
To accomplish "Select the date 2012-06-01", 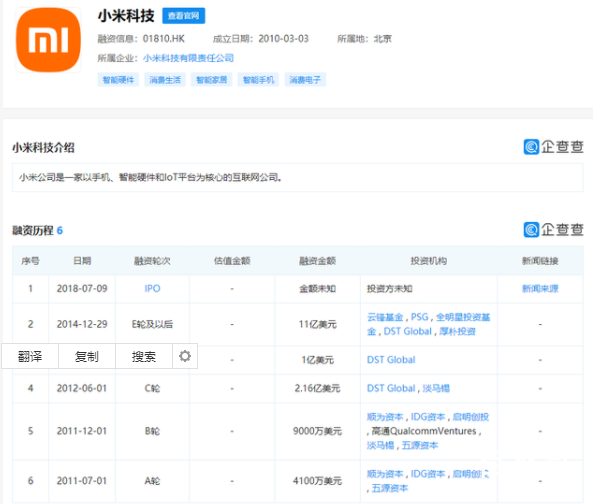I will coord(82,388).
